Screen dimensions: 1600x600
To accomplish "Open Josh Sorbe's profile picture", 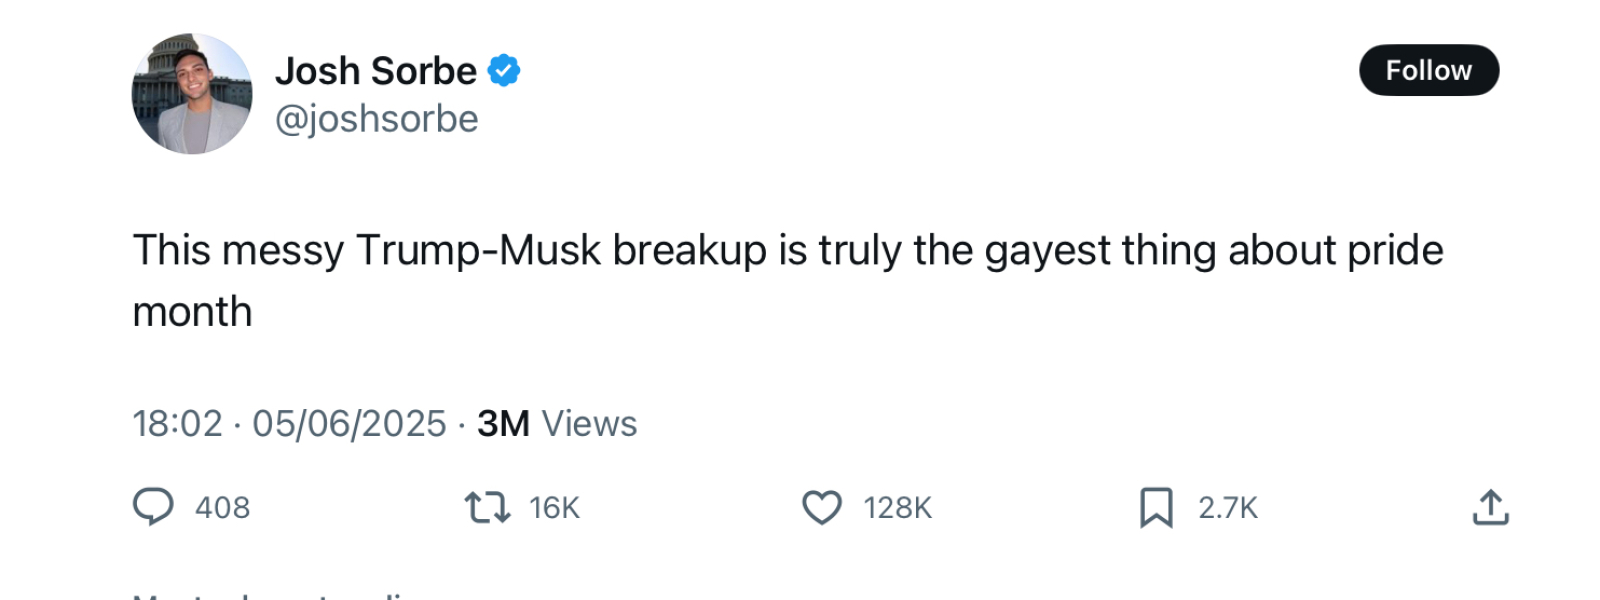I will click(x=191, y=93).
